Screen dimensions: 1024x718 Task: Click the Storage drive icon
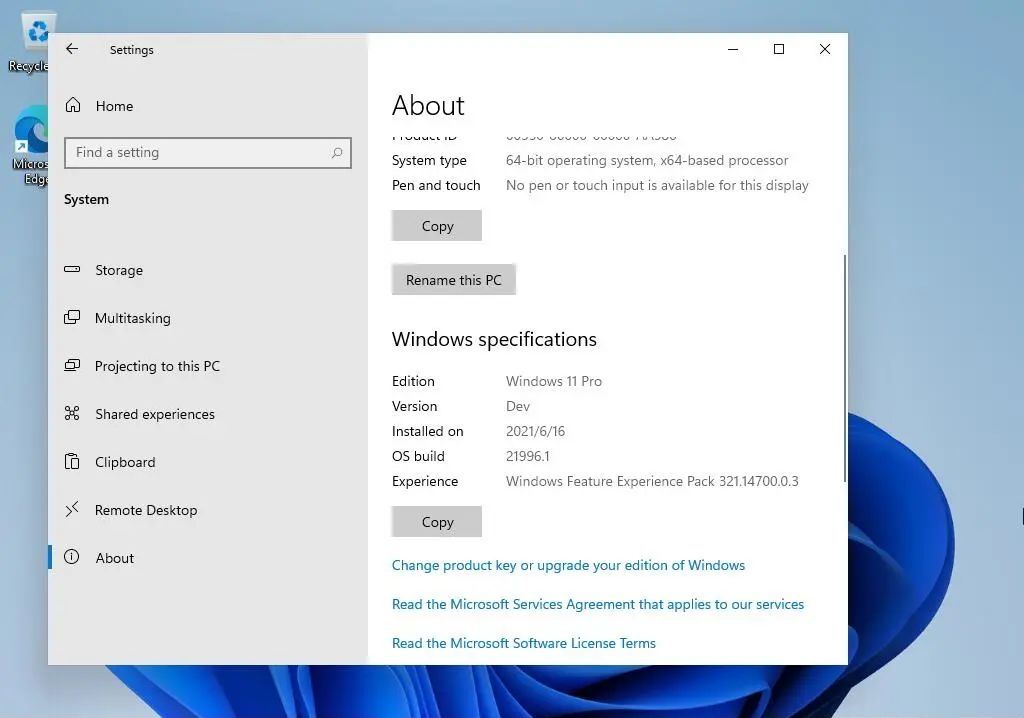pos(72,269)
